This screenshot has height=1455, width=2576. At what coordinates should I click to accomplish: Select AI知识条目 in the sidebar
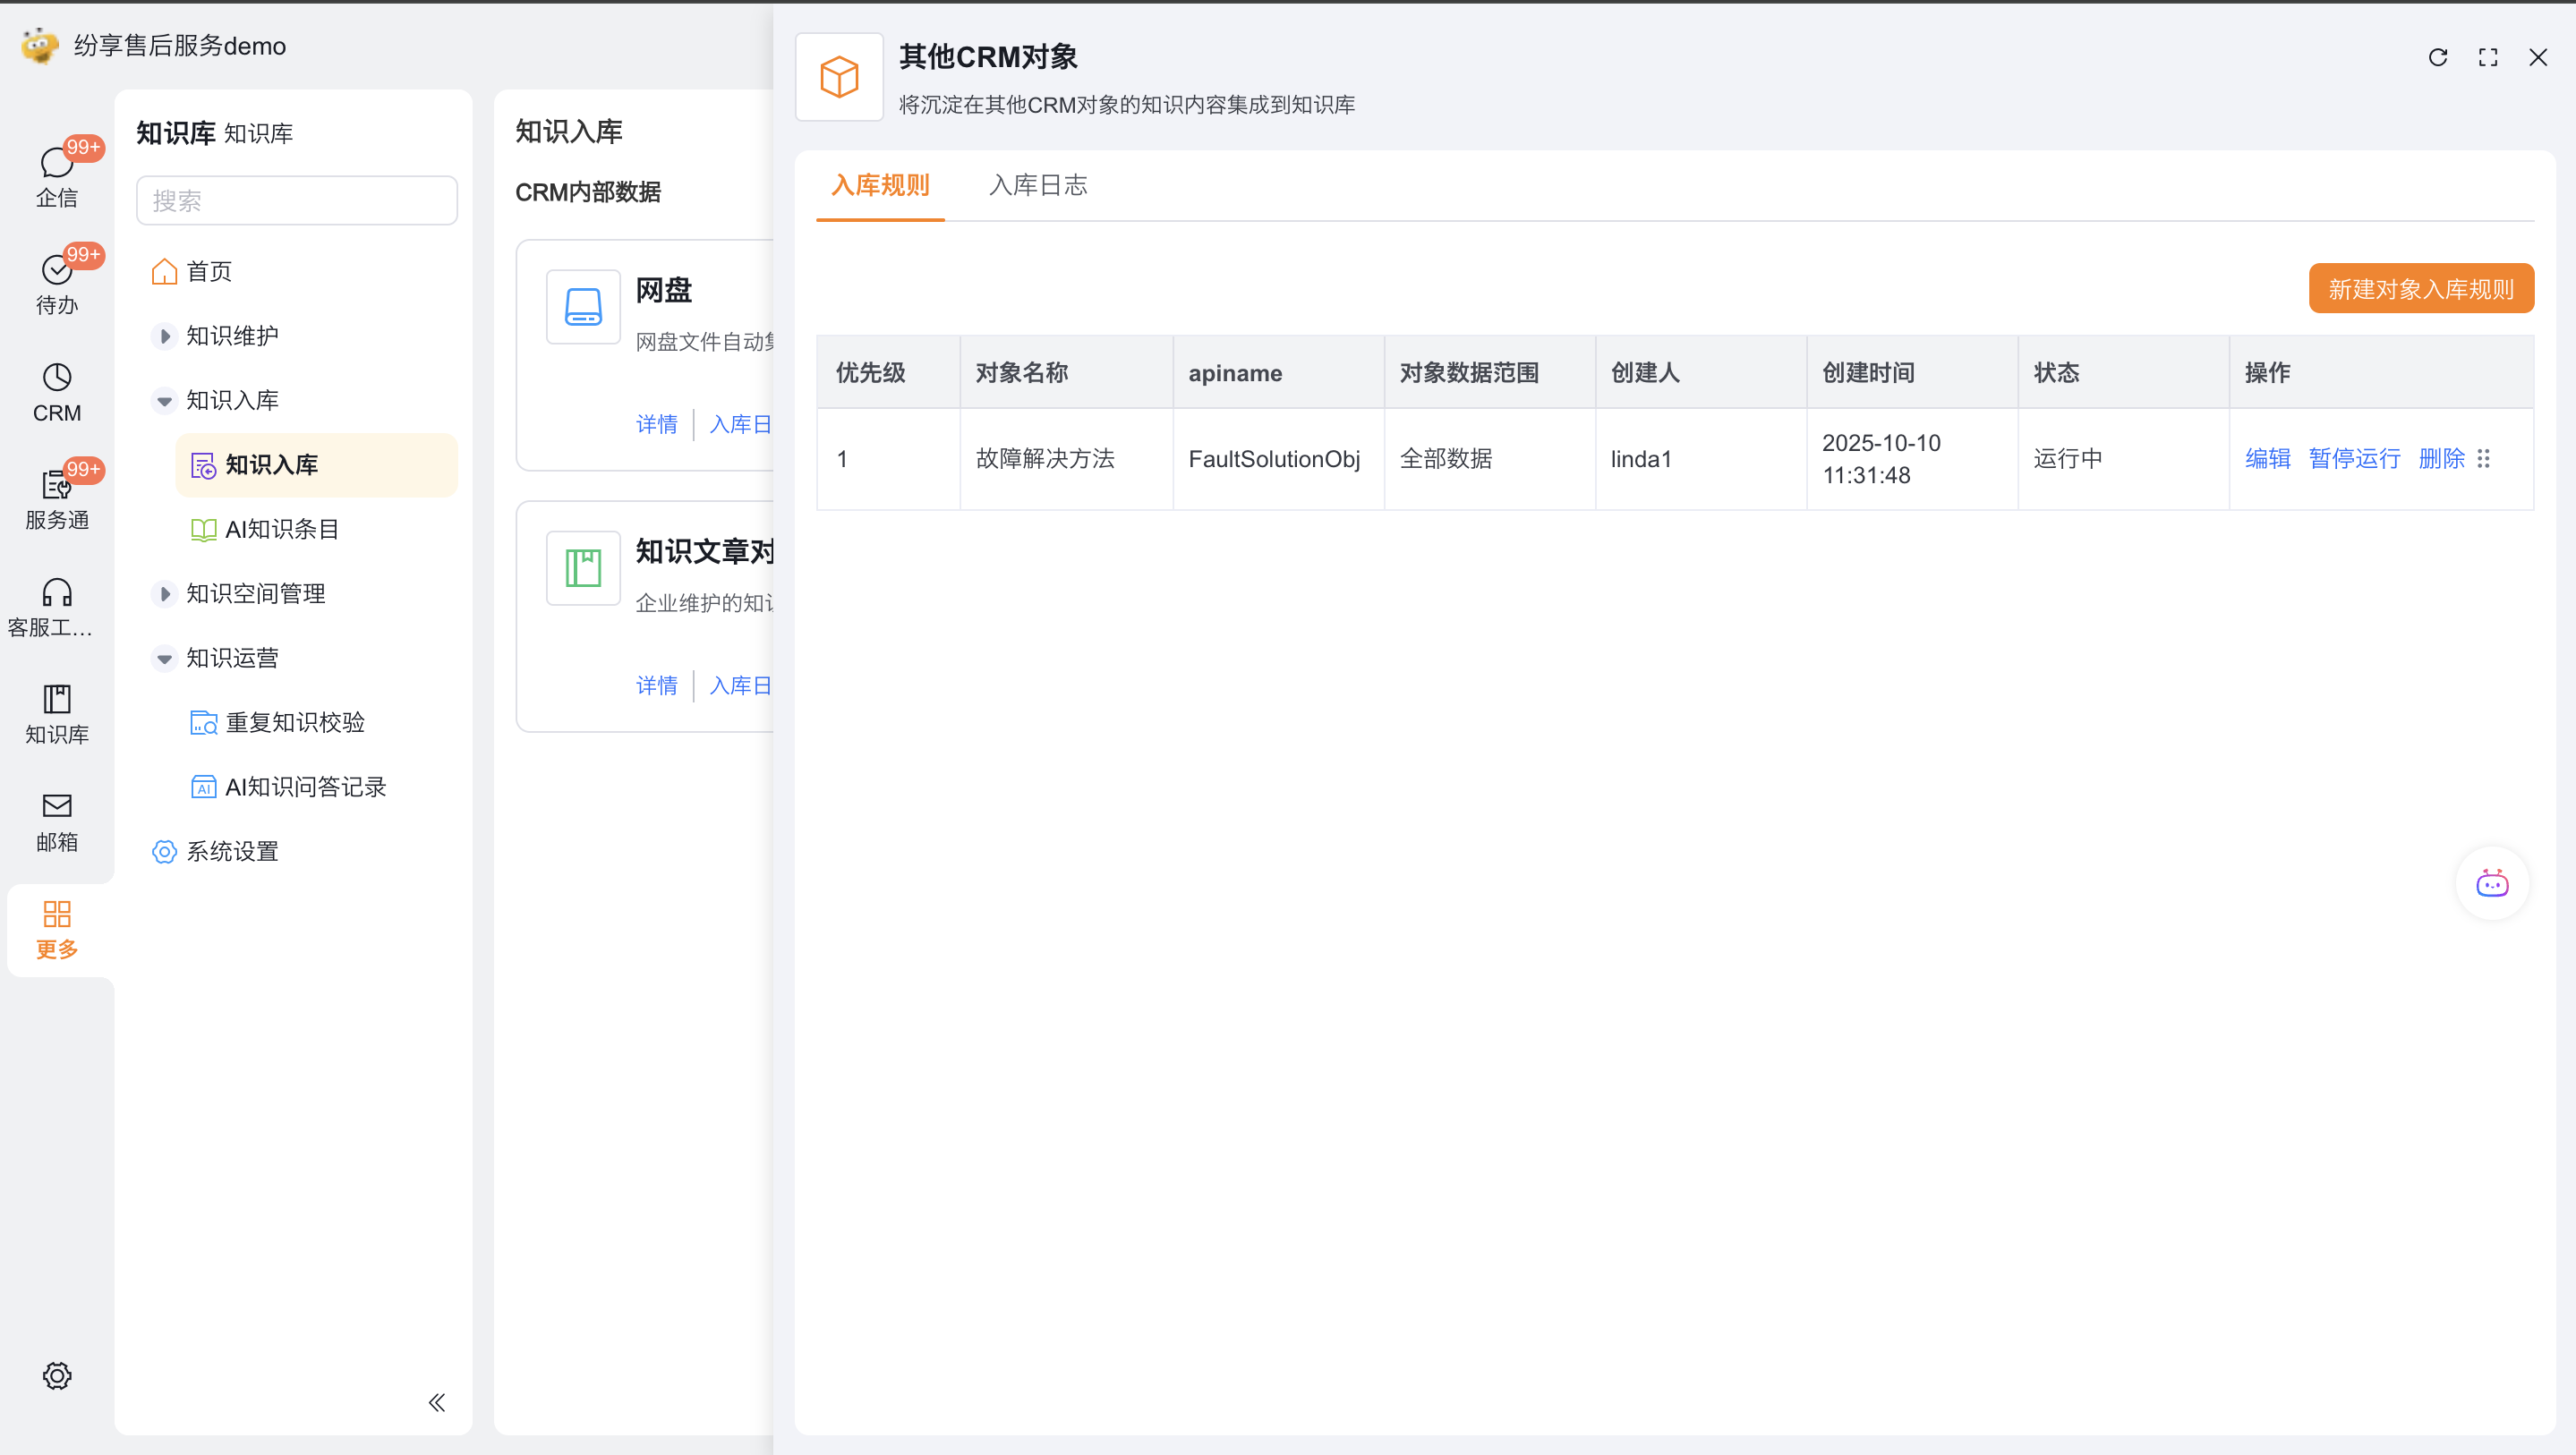pos(281,529)
